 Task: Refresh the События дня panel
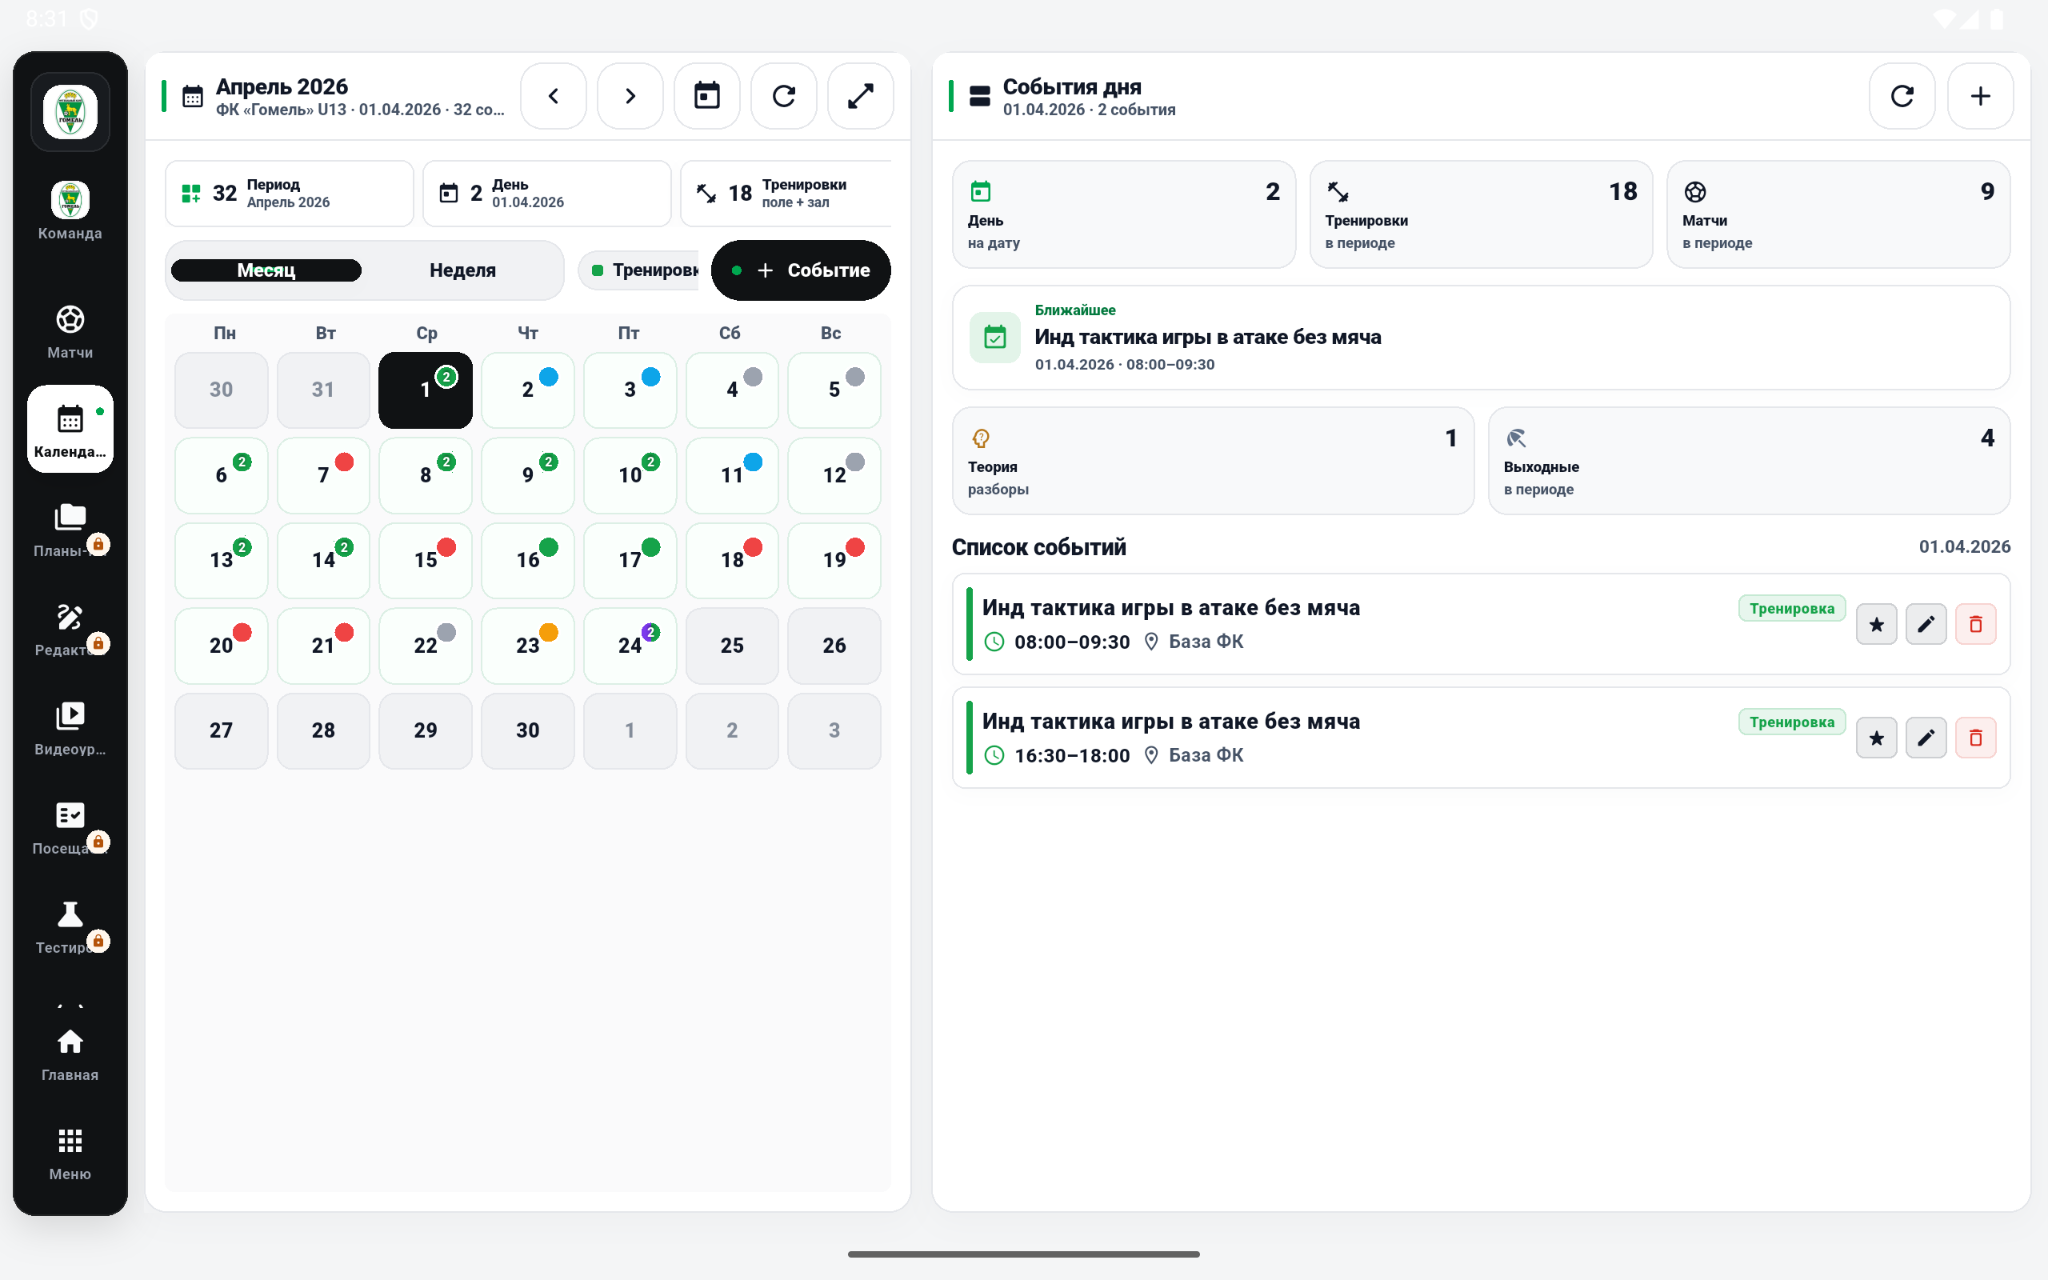pyautogui.click(x=1902, y=96)
